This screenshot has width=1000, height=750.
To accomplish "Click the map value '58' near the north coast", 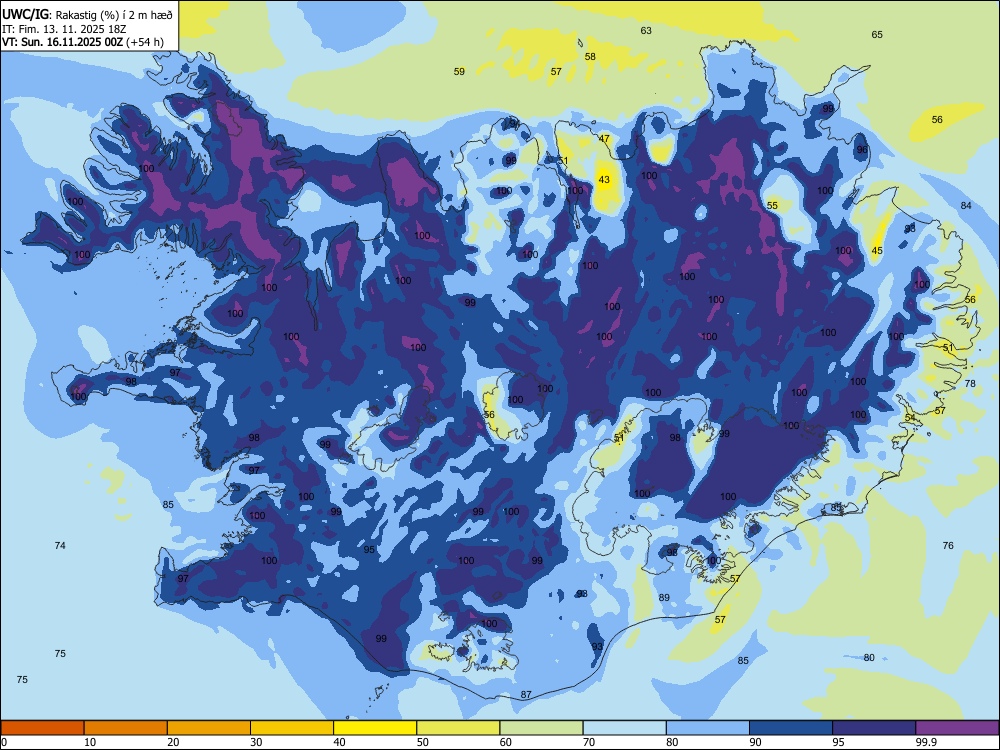I will tap(591, 57).
